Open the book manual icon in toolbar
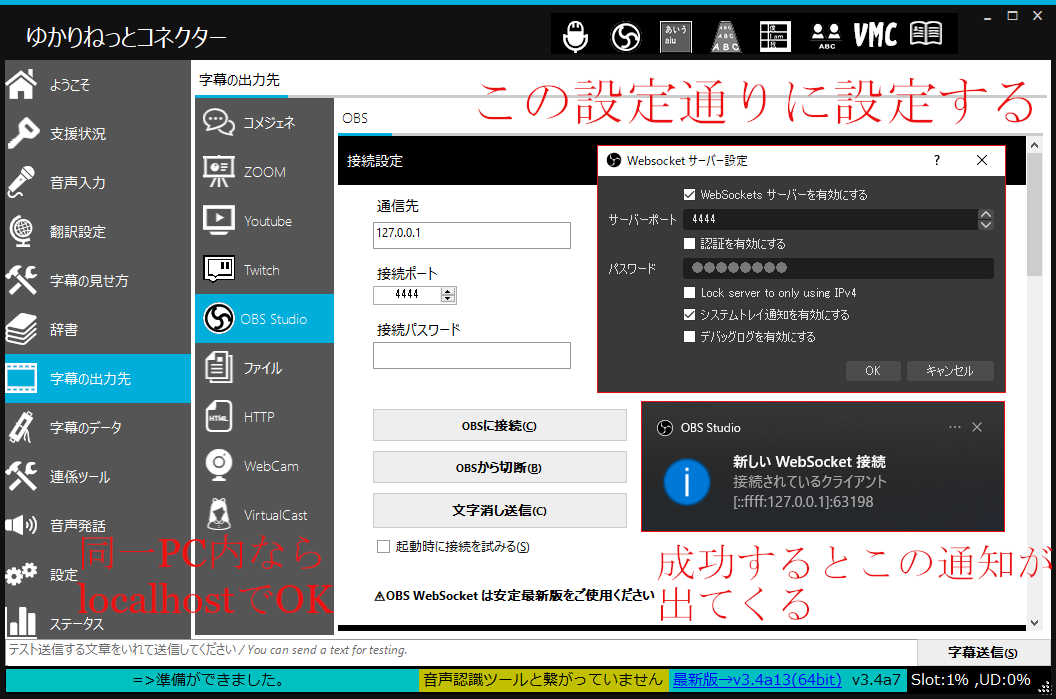 (x=926, y=34)
